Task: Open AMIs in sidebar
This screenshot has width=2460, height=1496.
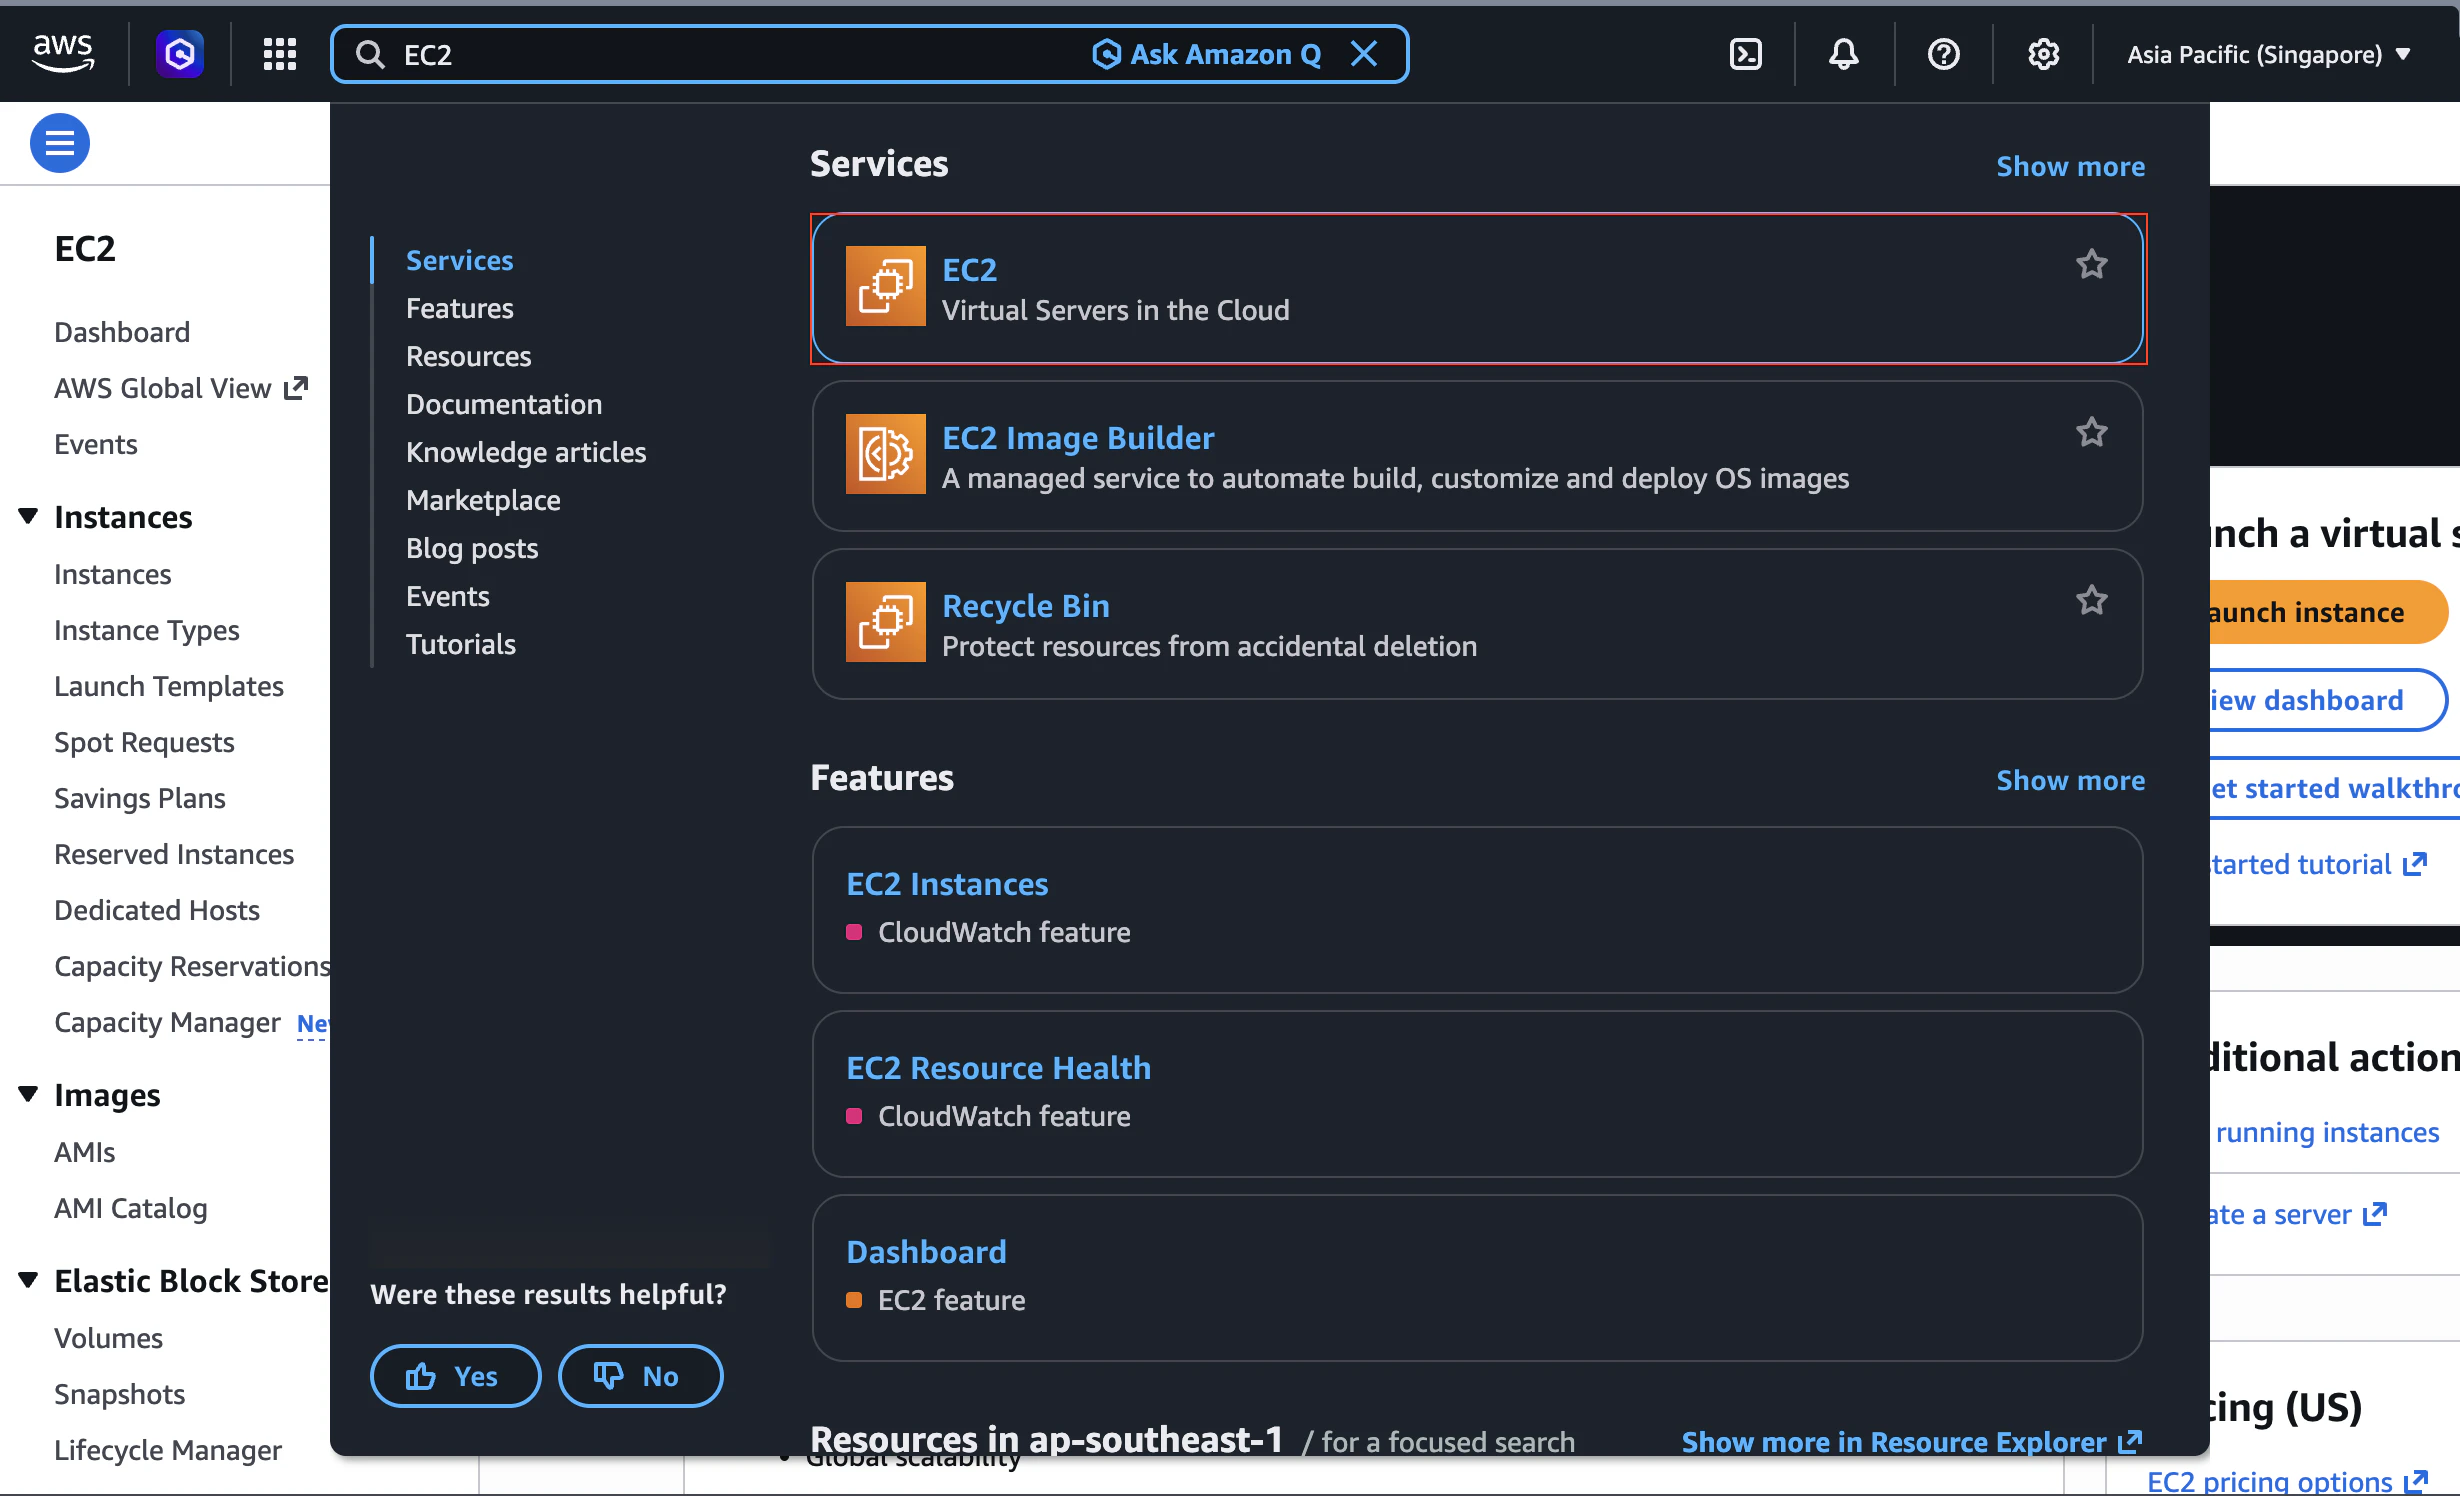Action: [x=85, y=1152]
